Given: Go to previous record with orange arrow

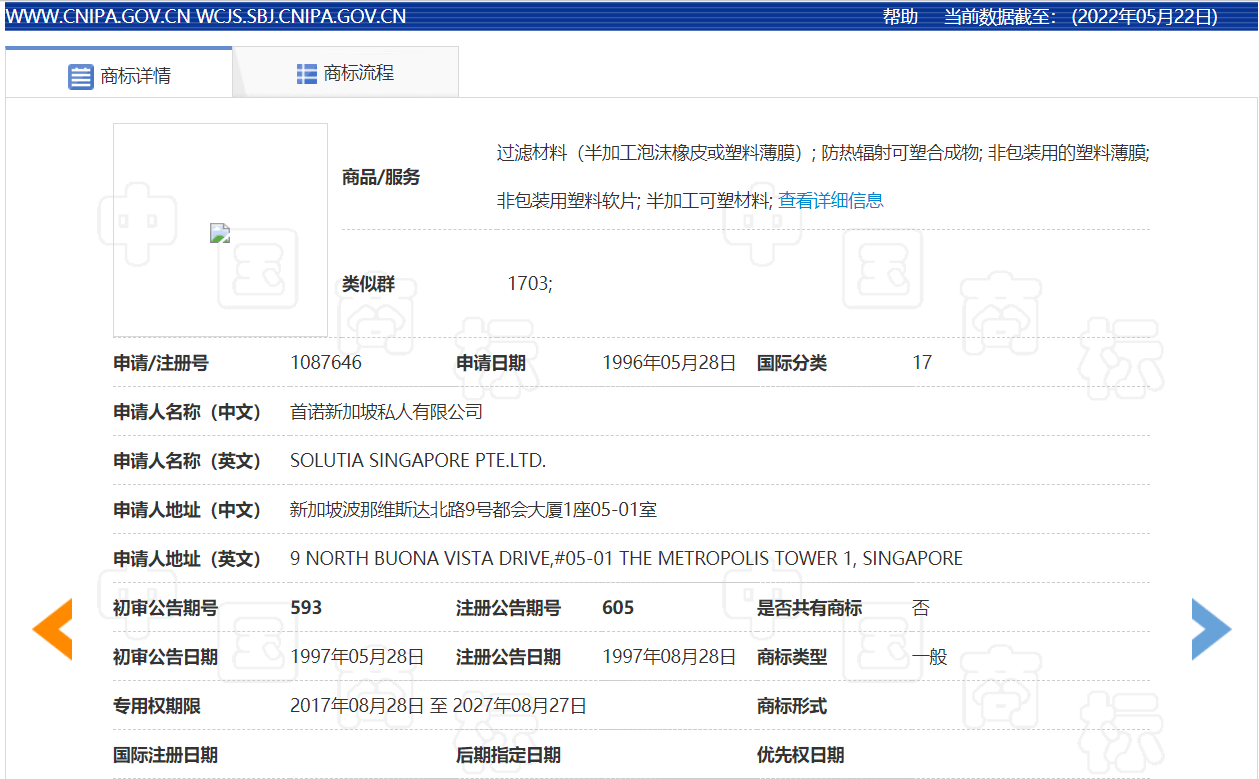Looking at the screenshot, I should pyautogui.click(x=52, y=629).
